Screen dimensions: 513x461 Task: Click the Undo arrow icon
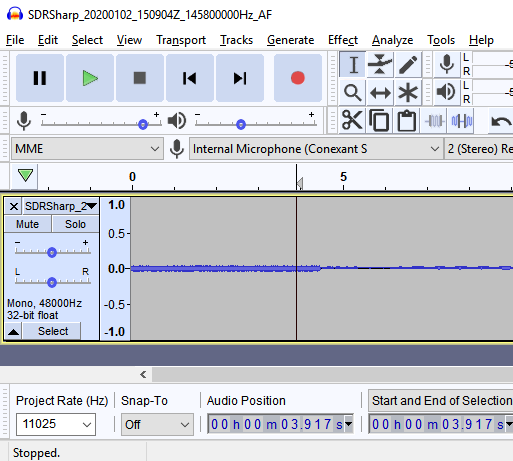click(500, 121)
